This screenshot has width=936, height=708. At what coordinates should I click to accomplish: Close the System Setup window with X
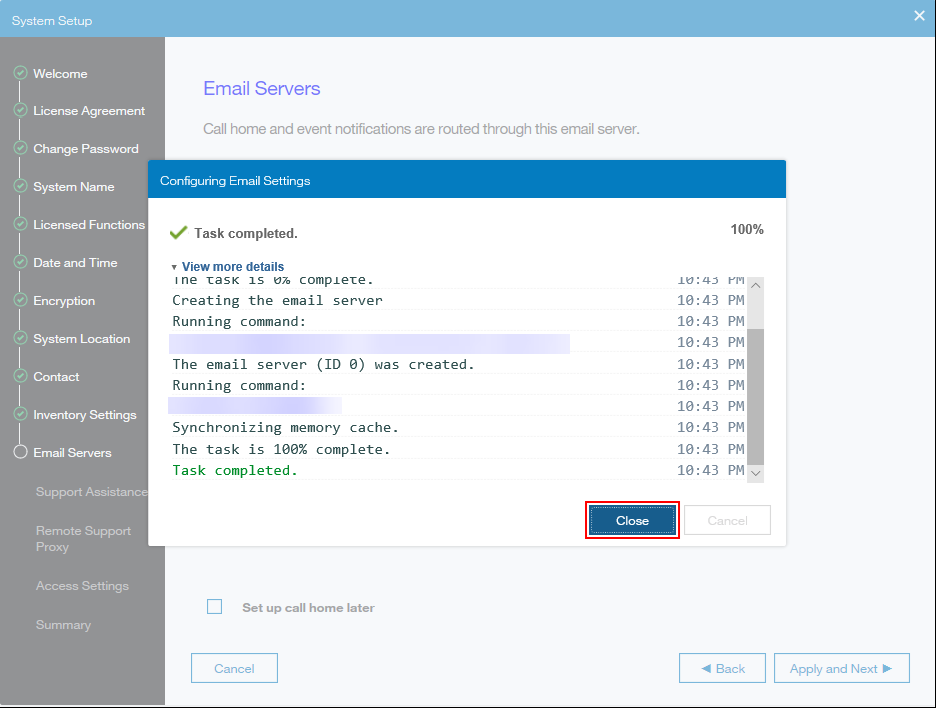coord(919,15)
